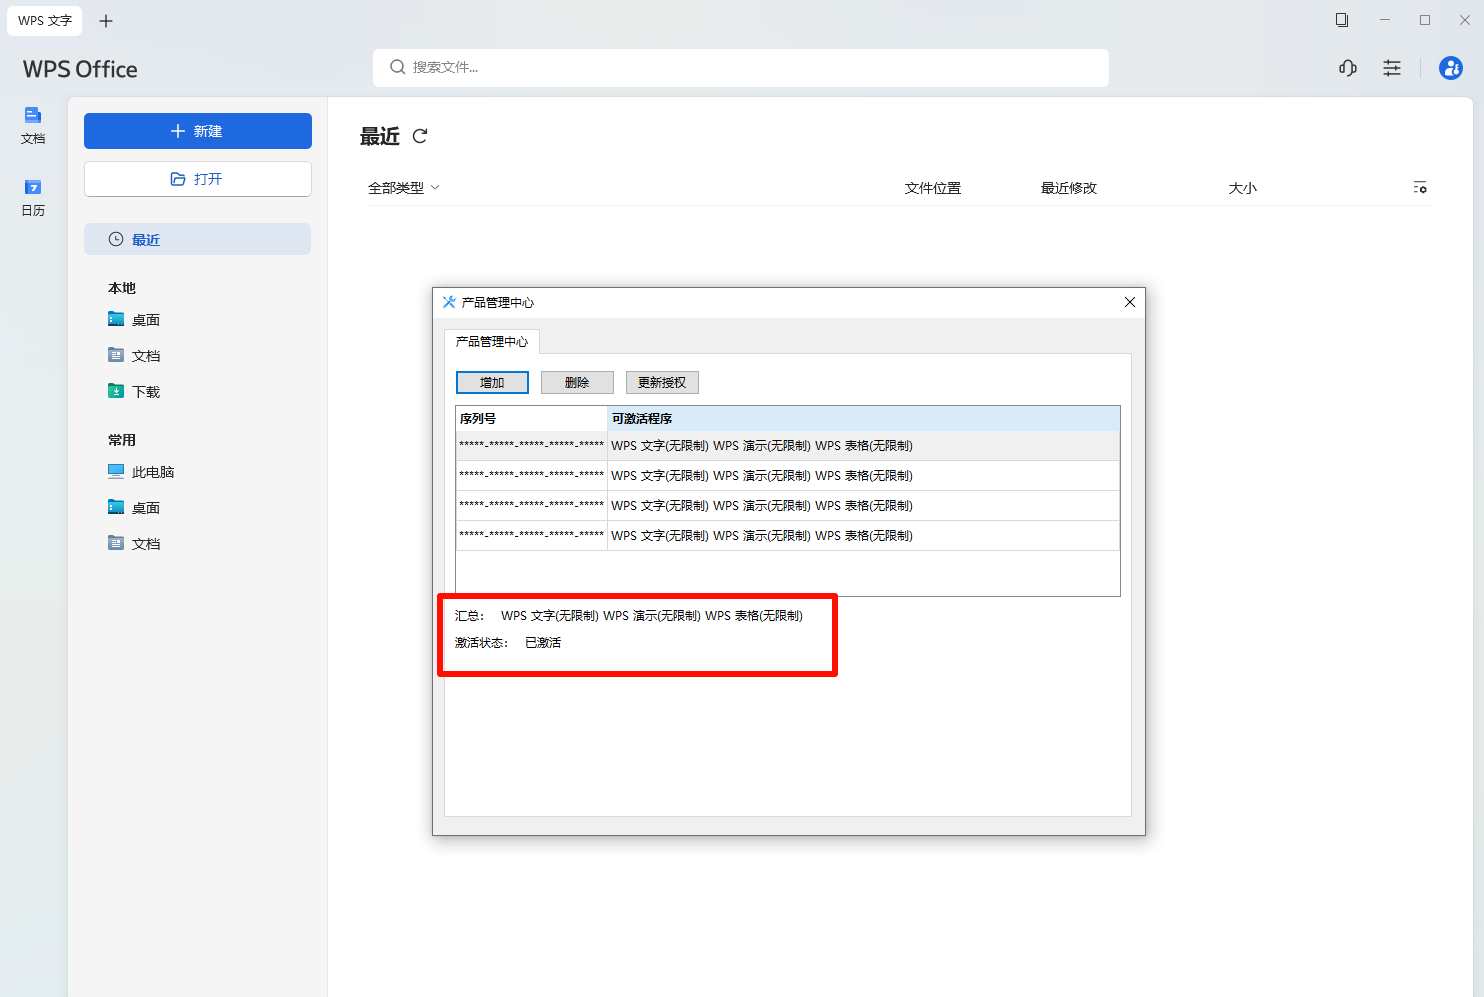
Task: Open the 下载 folder in the sidebar
Action: pyautogui.click(x=145, y=391)
